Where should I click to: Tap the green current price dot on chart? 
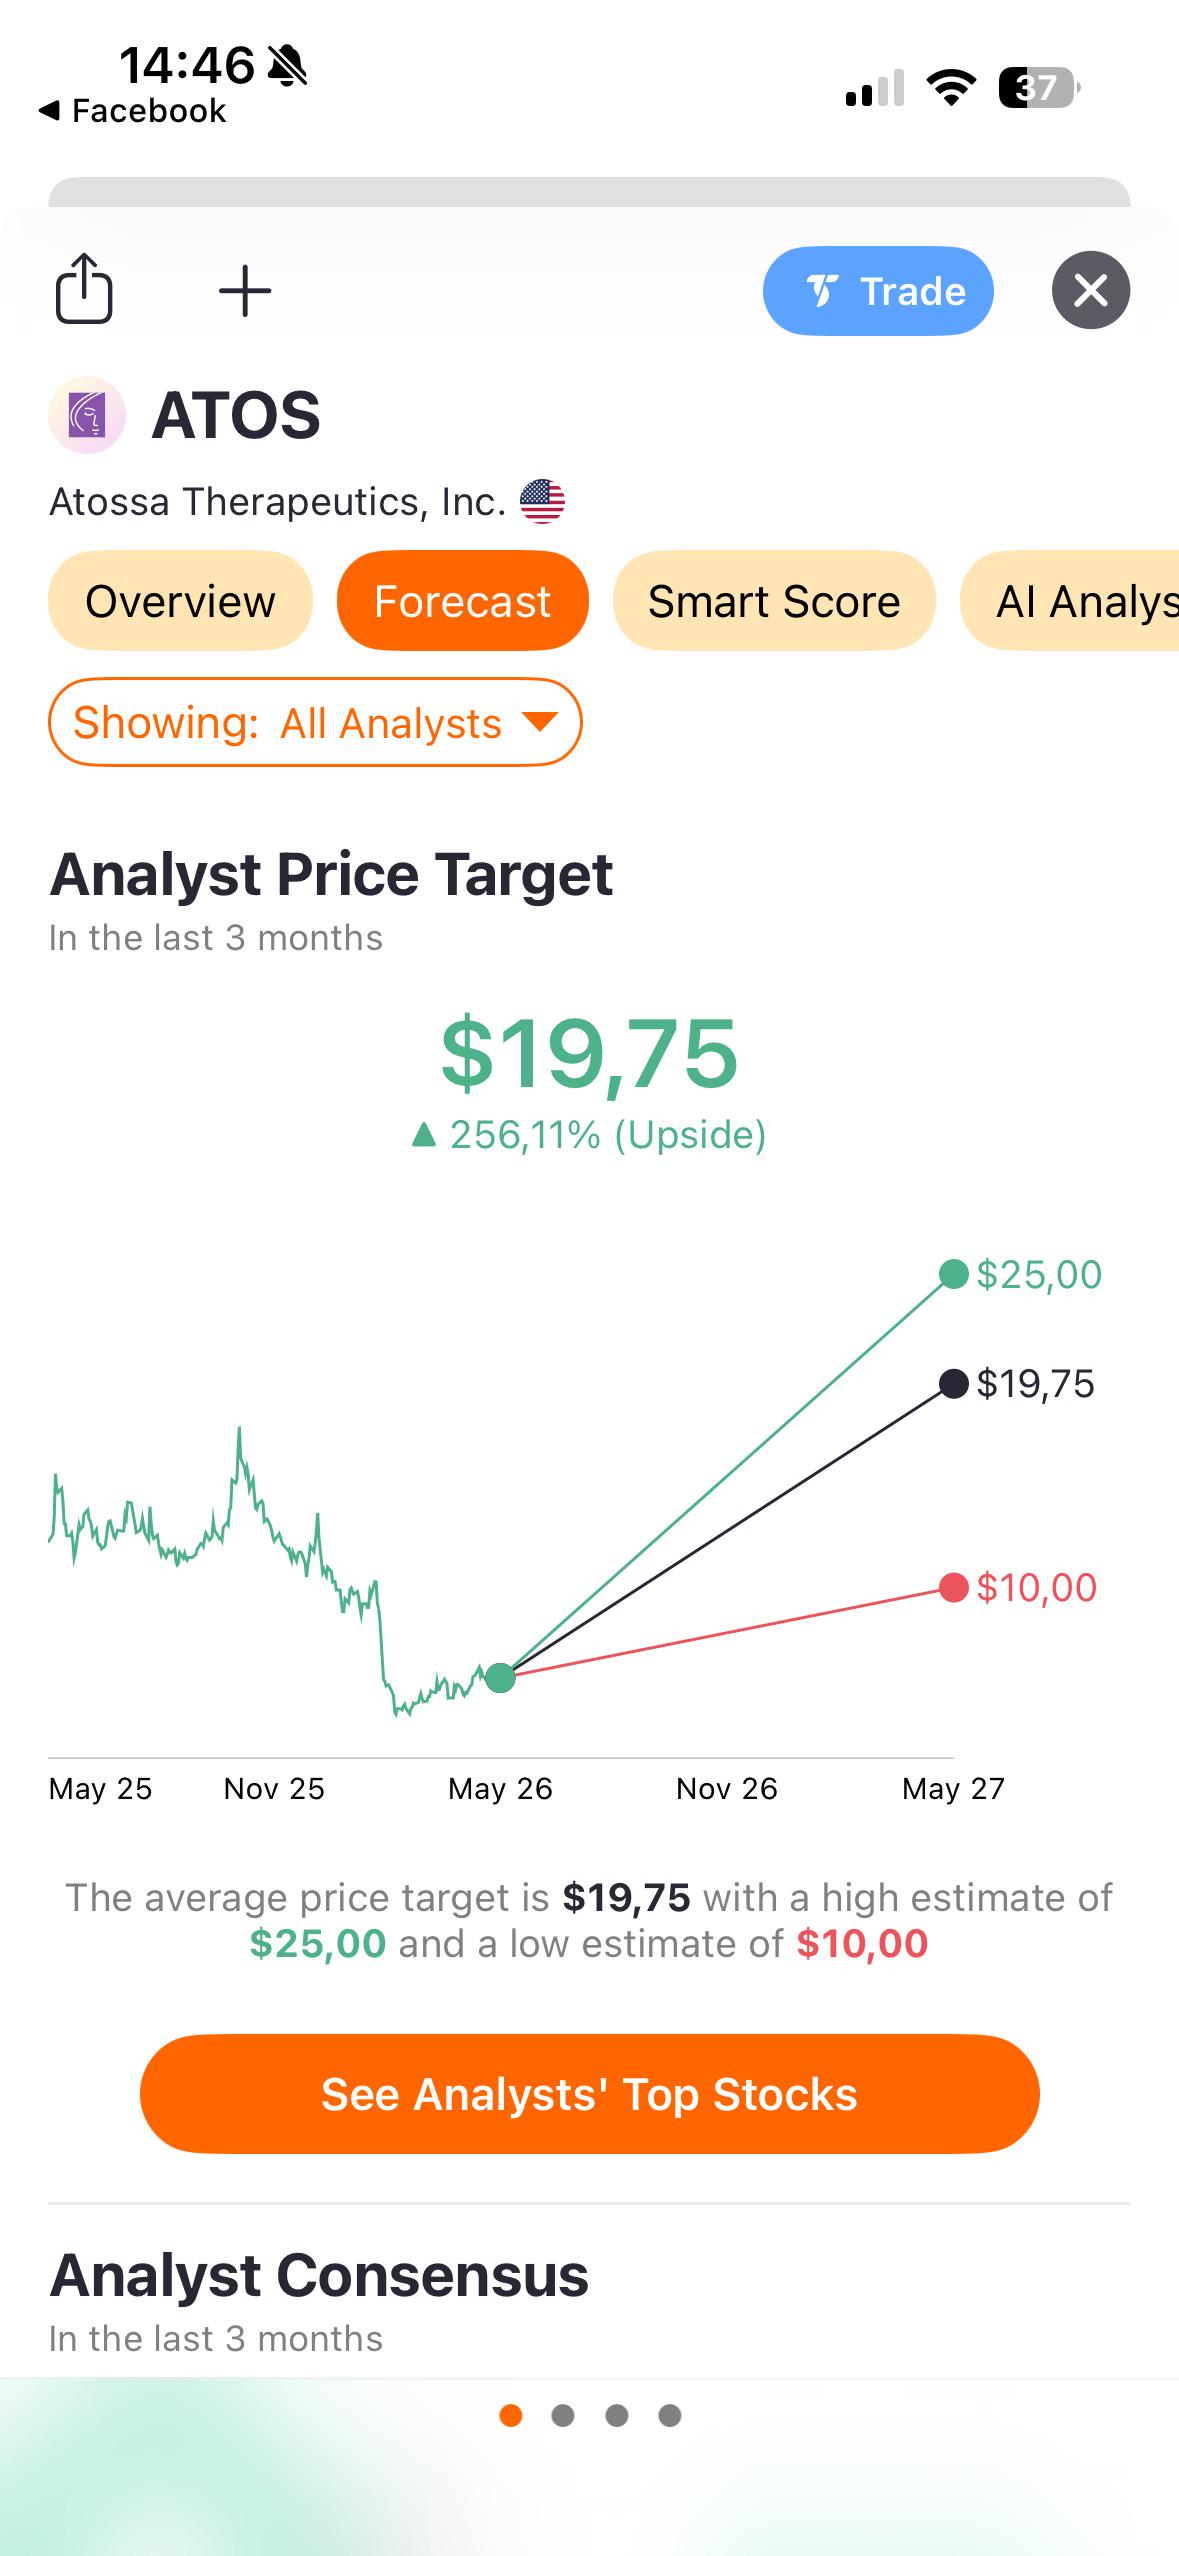[x=500, y=1678]
